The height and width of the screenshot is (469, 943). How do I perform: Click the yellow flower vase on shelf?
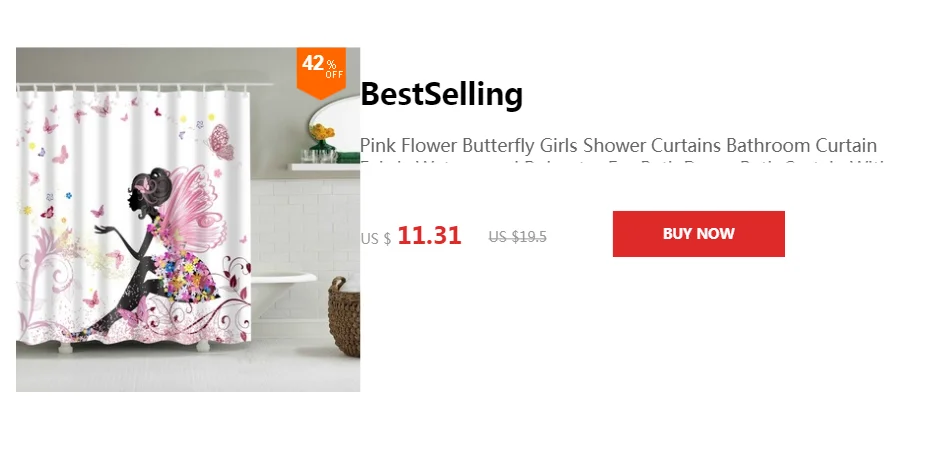[x=322, y=140]
